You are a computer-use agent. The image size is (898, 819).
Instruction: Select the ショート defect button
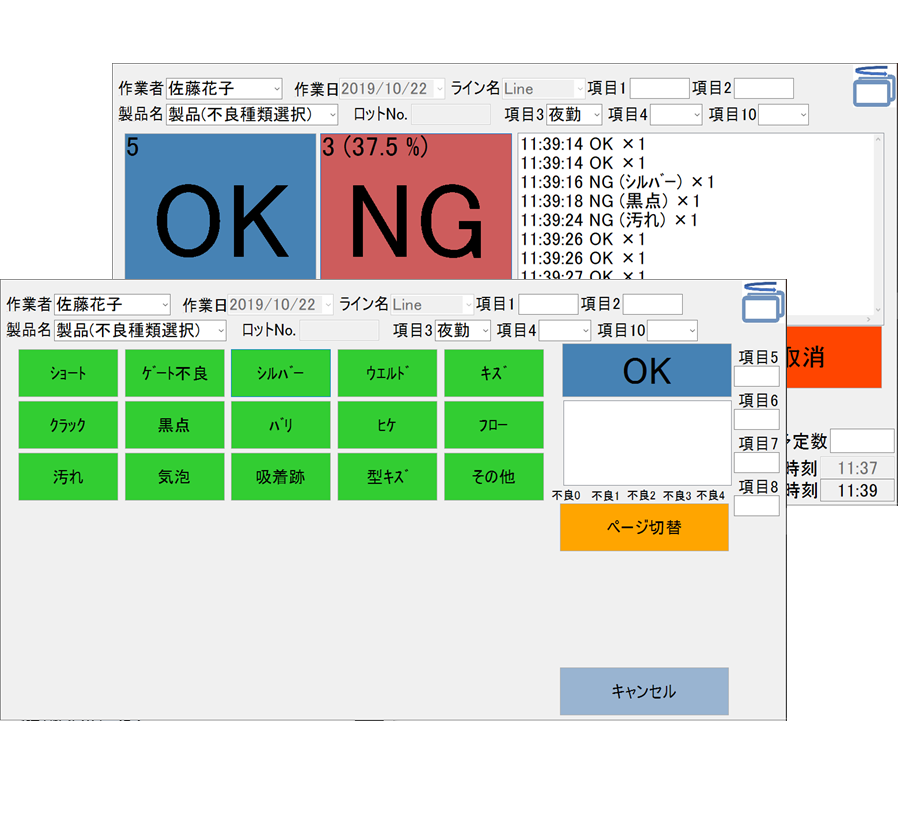(x=68, y=373)
